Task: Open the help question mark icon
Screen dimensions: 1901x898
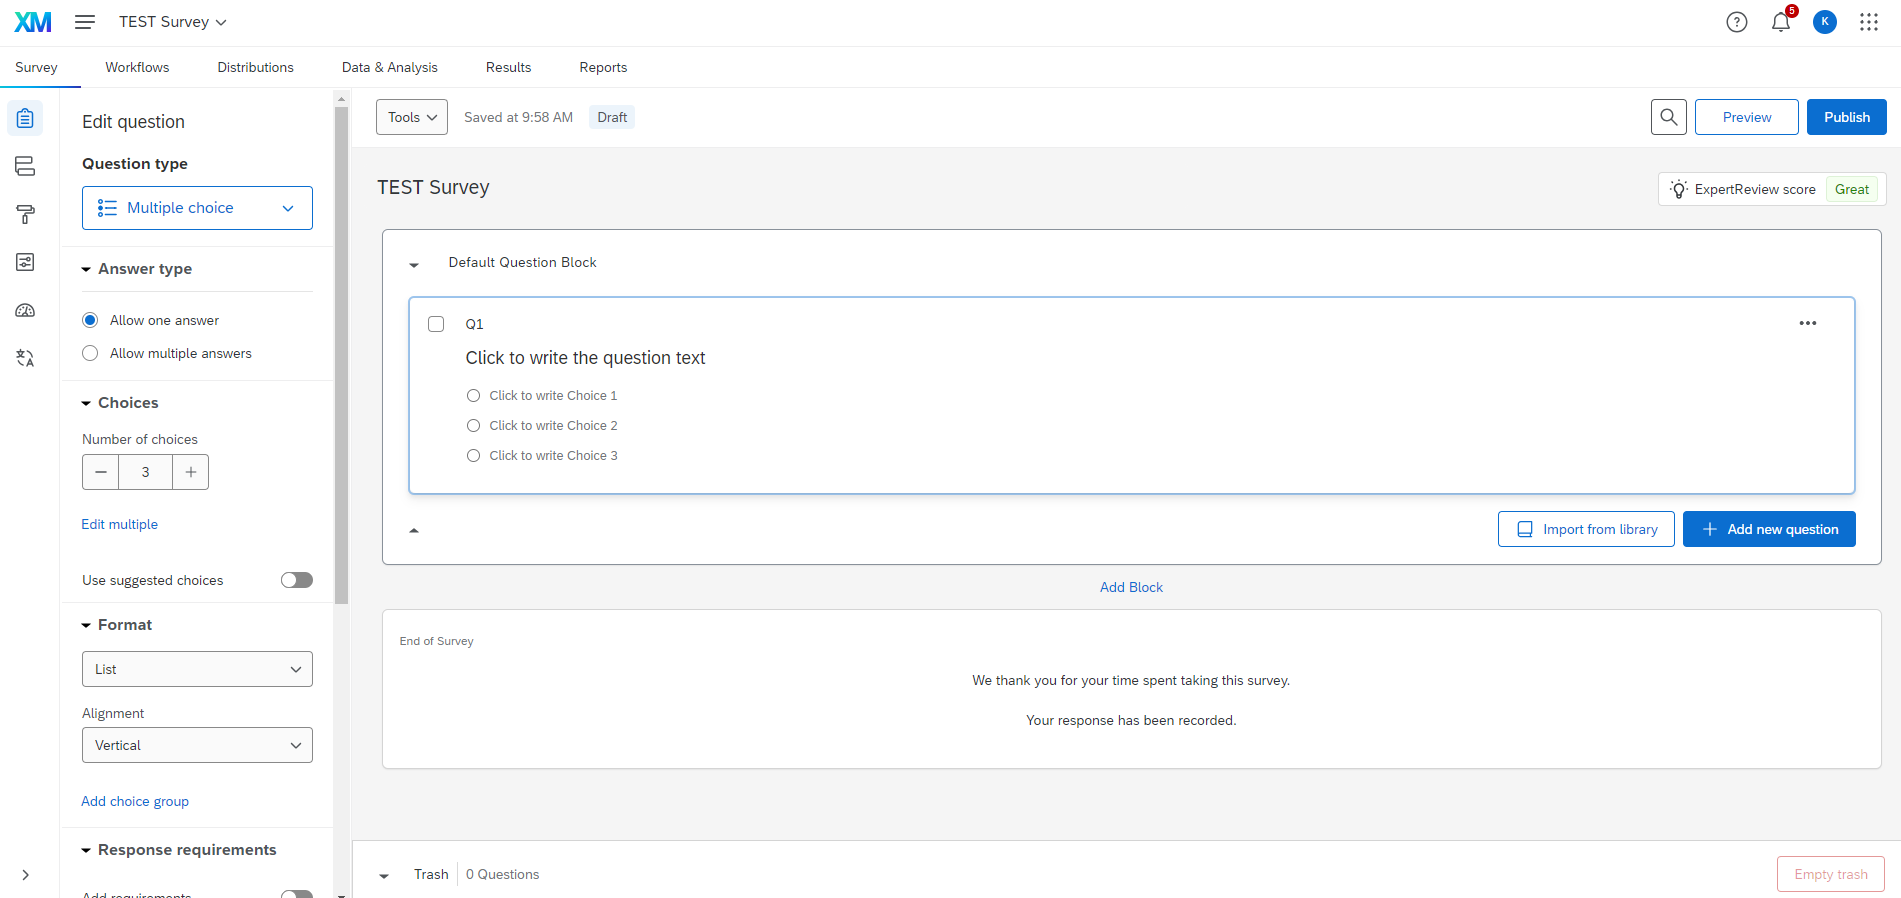Action: (x=1737, y=22)
